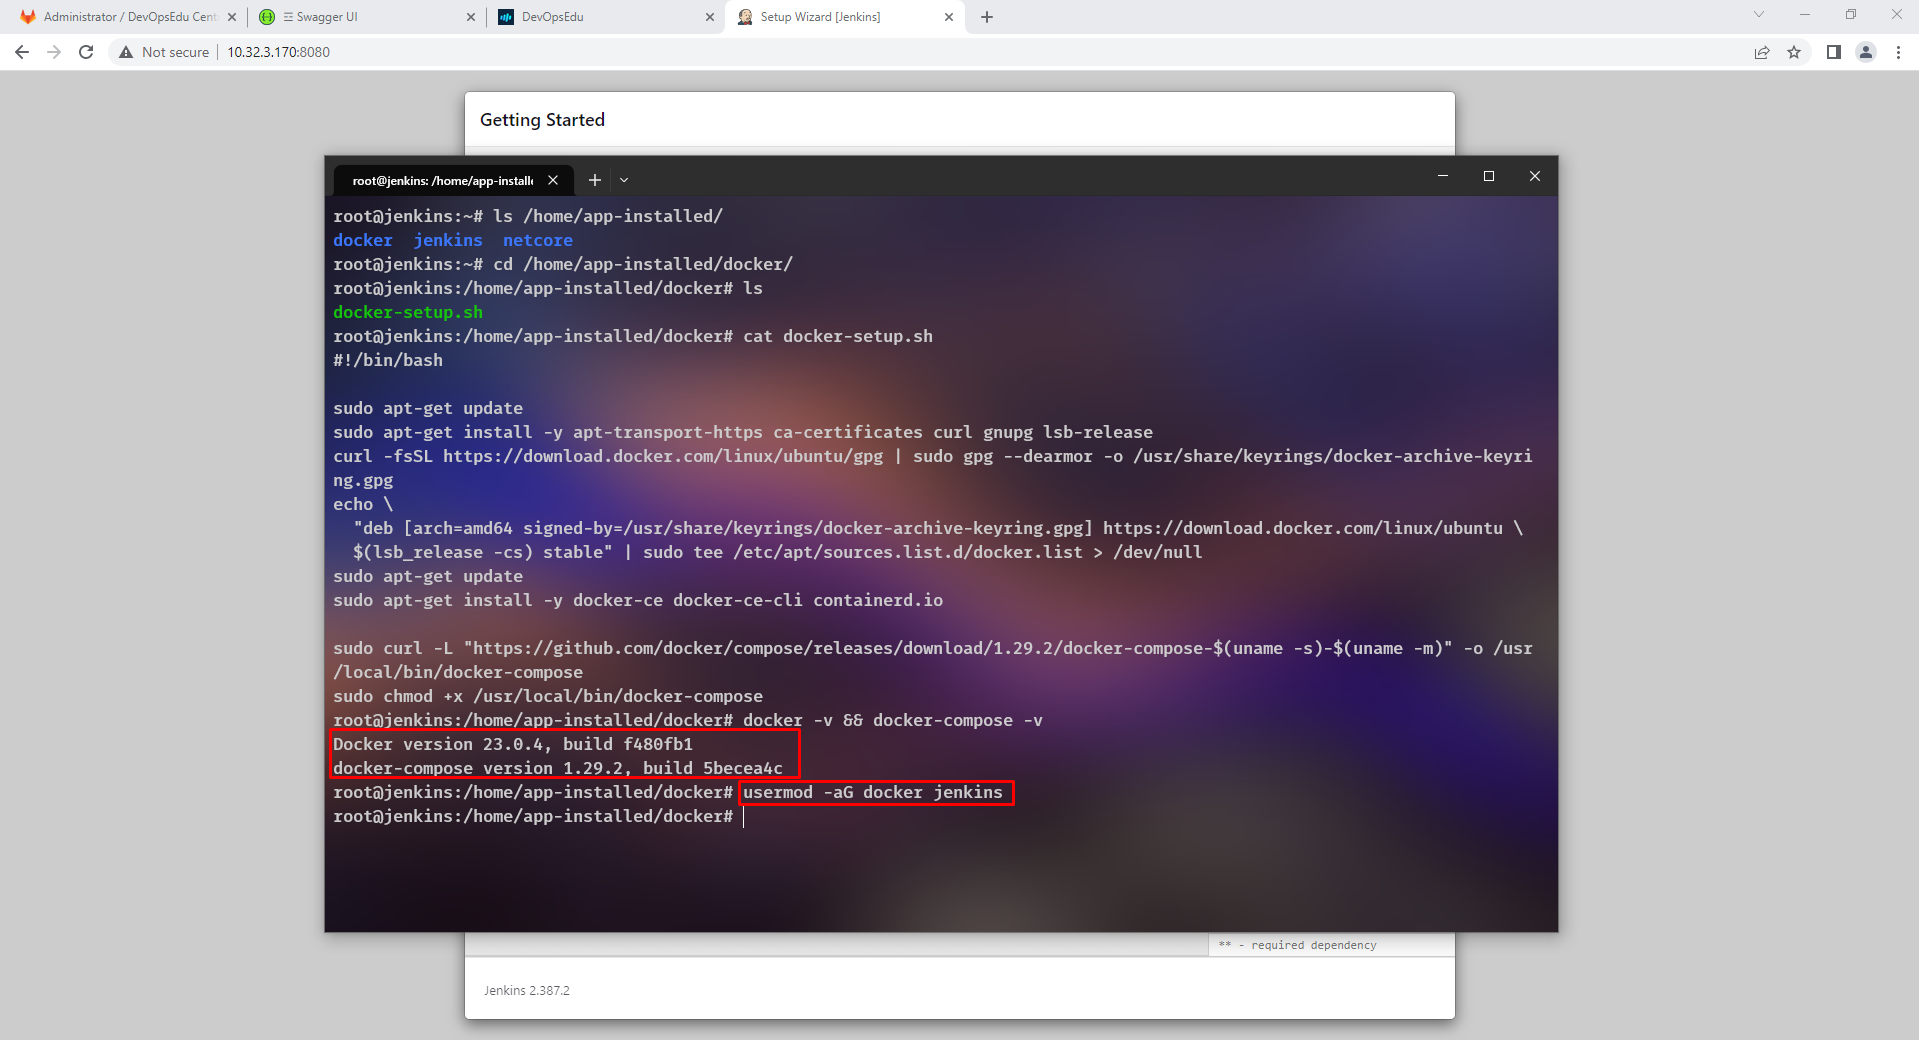Add new terminal tab

tap(595, 180)
